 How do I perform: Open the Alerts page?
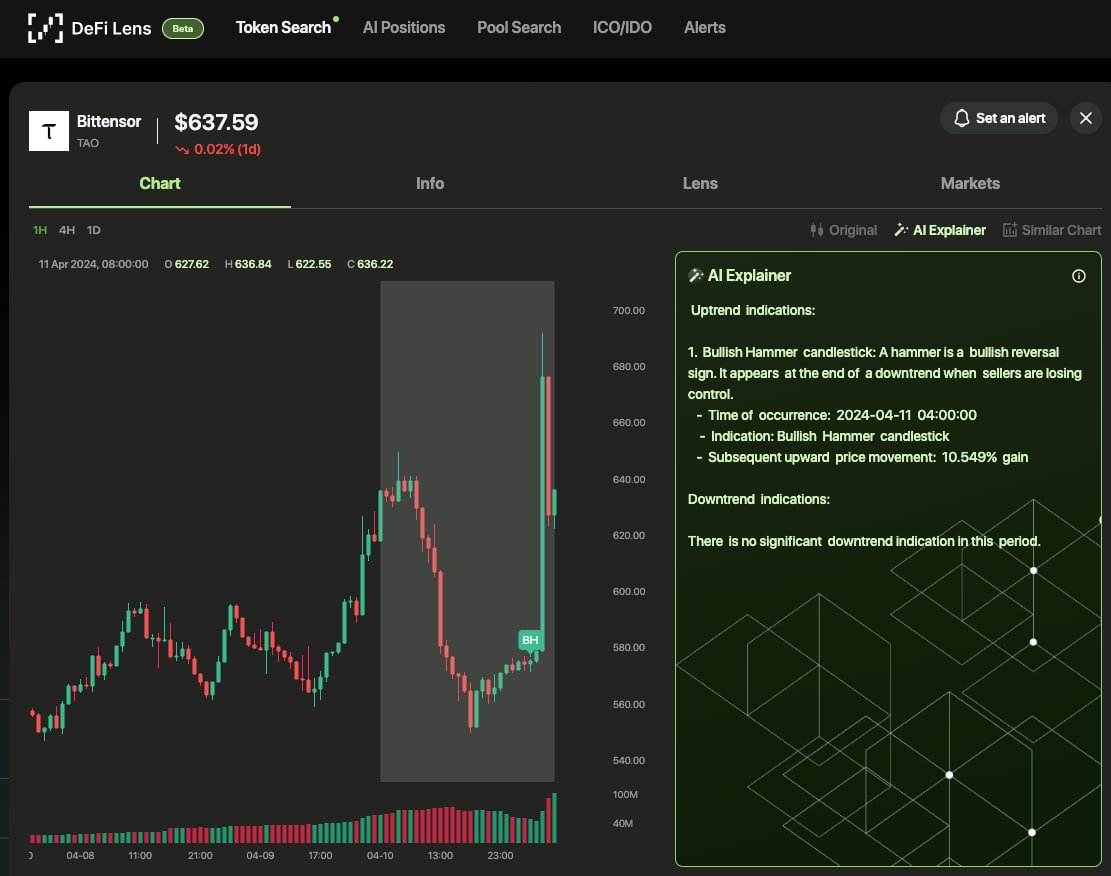(704, 28)
